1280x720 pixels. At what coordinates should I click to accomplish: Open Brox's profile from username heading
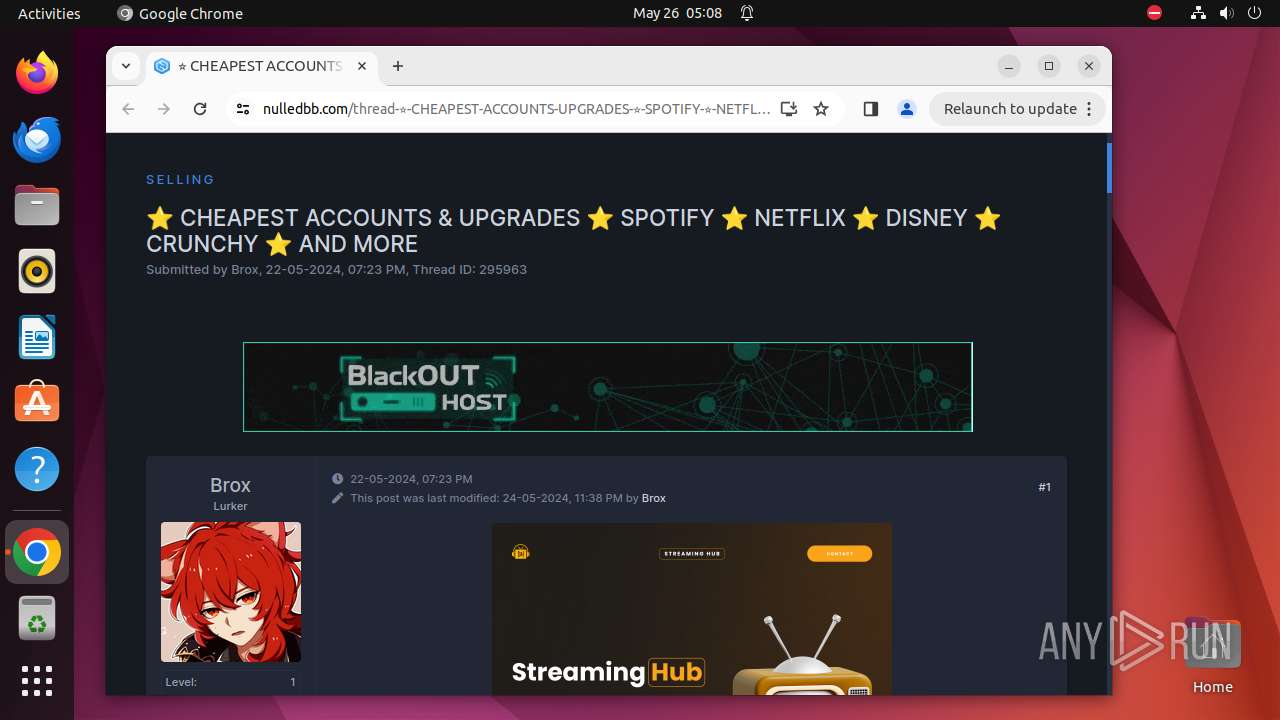coord(230,485)
